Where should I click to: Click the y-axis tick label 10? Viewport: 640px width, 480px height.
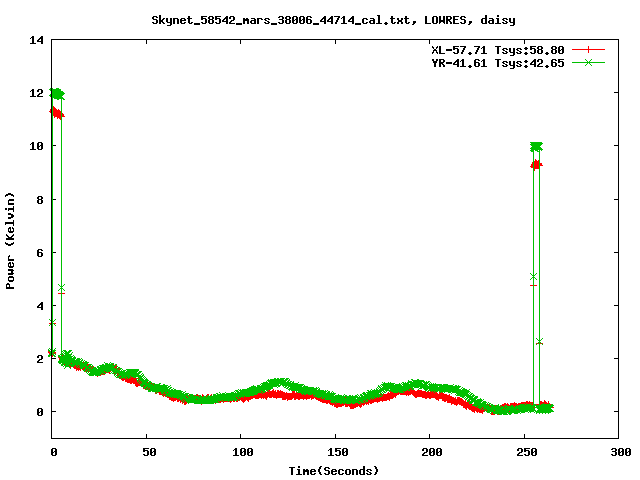pos(36,146)
